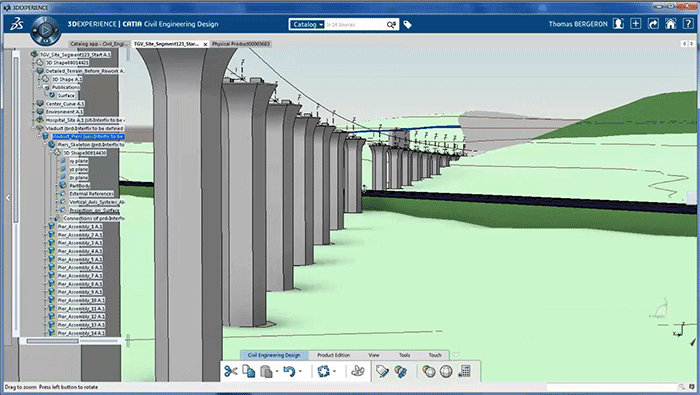The height and width of the screenshot is (395, 700).
Task: Collapse the tree panel with the left arrow
Action: pos(8,197)
